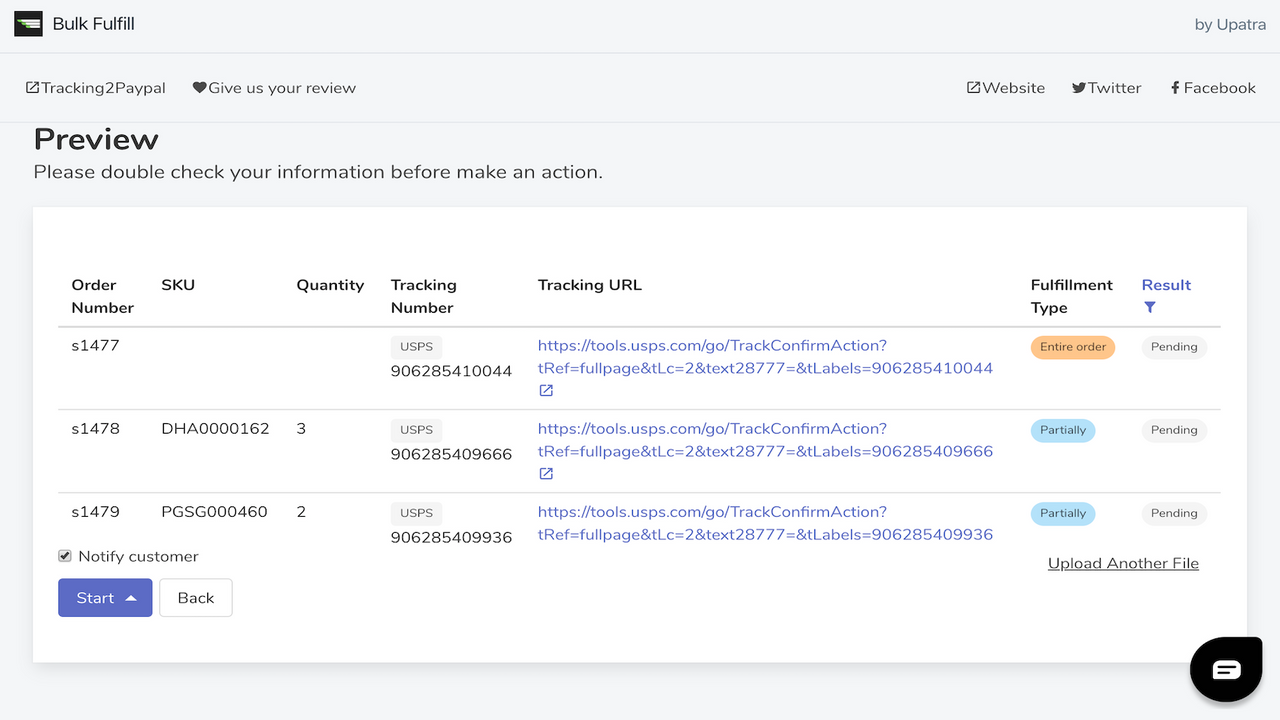
Task: Click the Fulfillment Type column header
Action: coord(1072,296)
